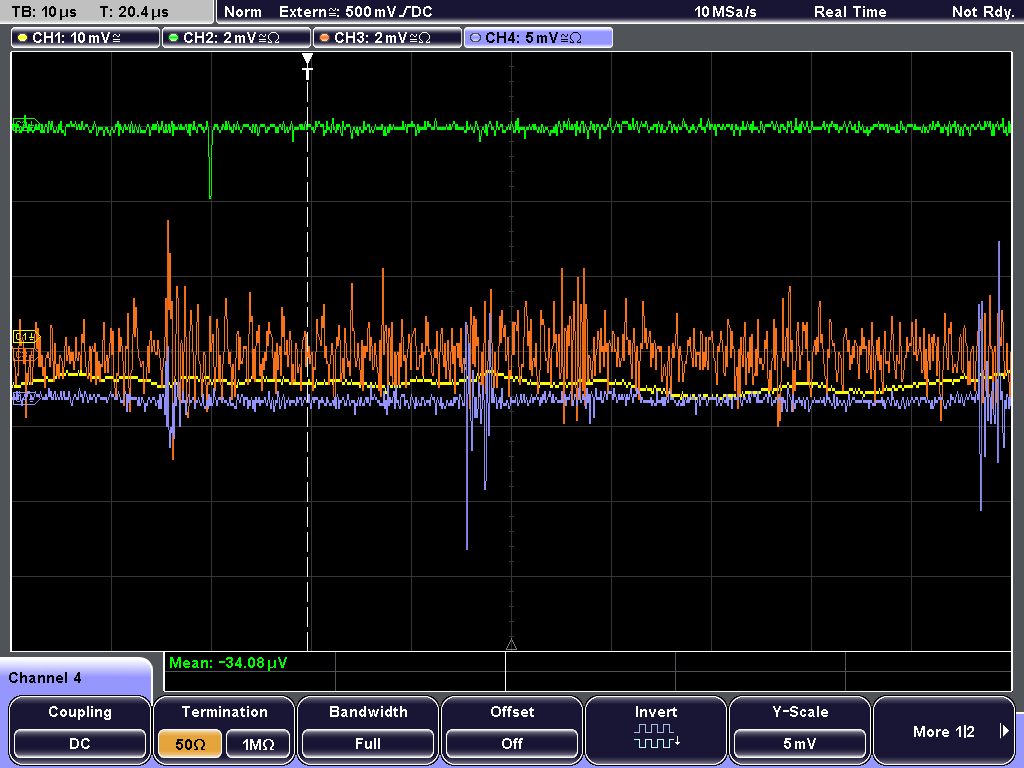Click the More 1|2 arrow icon
This screenshot has width=1024, height=768.
(x=1004, y=731)
